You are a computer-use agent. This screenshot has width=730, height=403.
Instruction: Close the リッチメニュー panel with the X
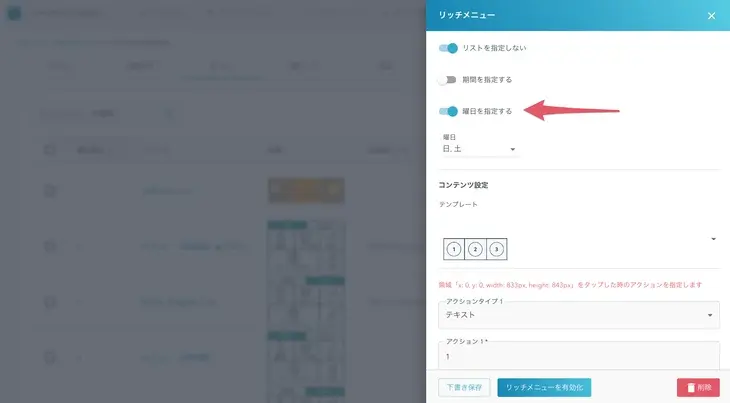coord(711,16)
